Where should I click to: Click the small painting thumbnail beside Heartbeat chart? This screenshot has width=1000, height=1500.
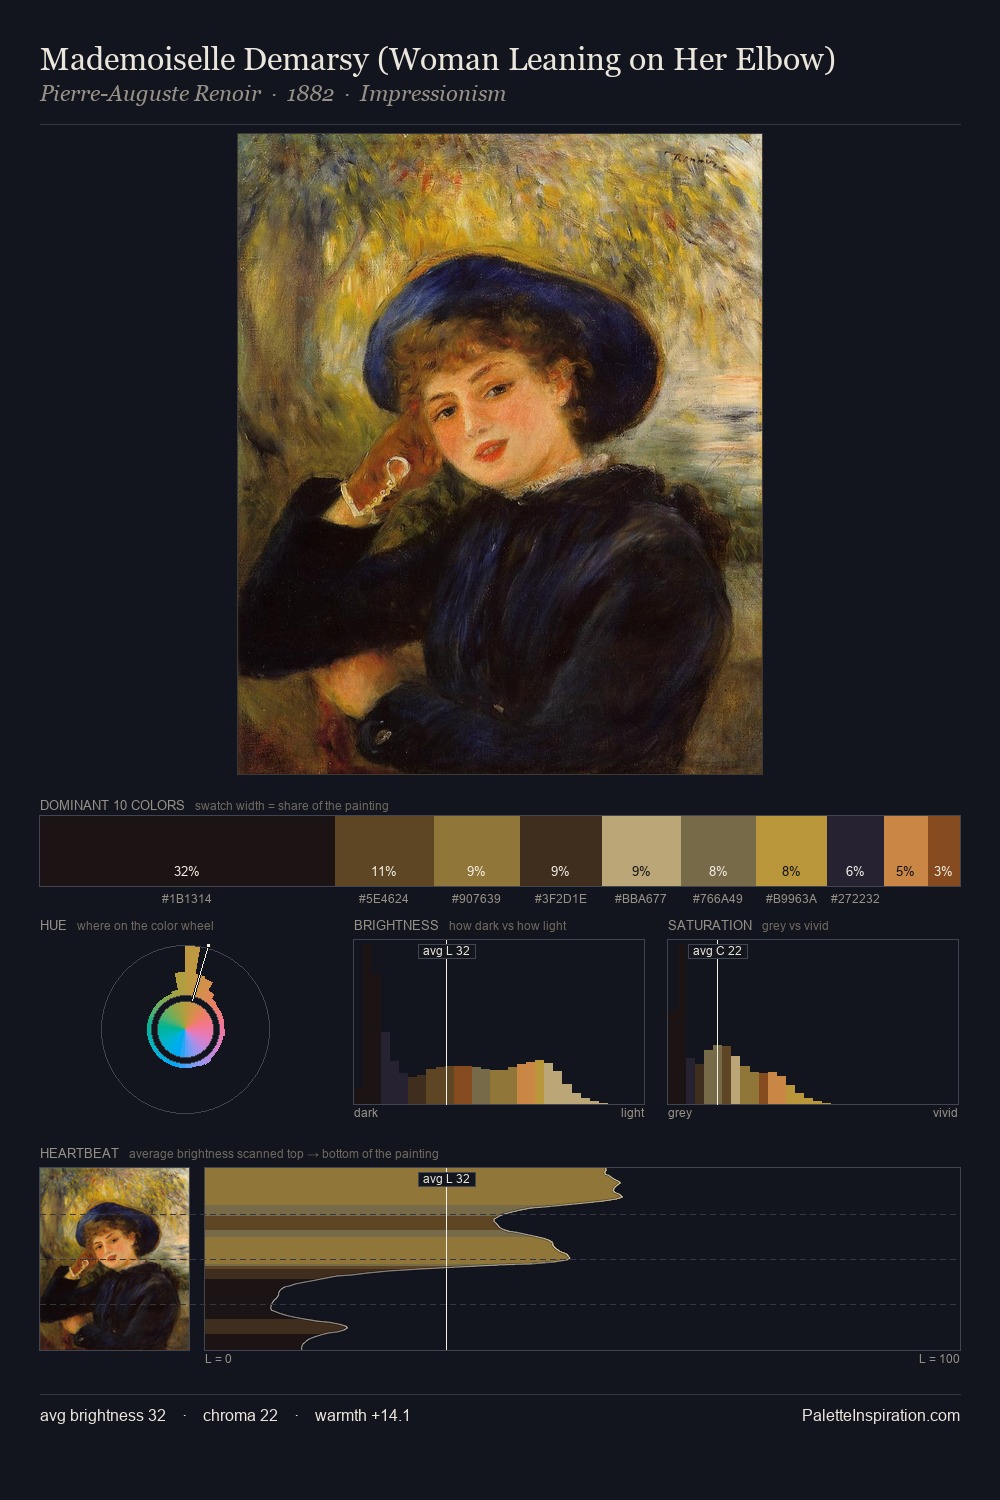pyautogui.click(x=114, y=1259)
